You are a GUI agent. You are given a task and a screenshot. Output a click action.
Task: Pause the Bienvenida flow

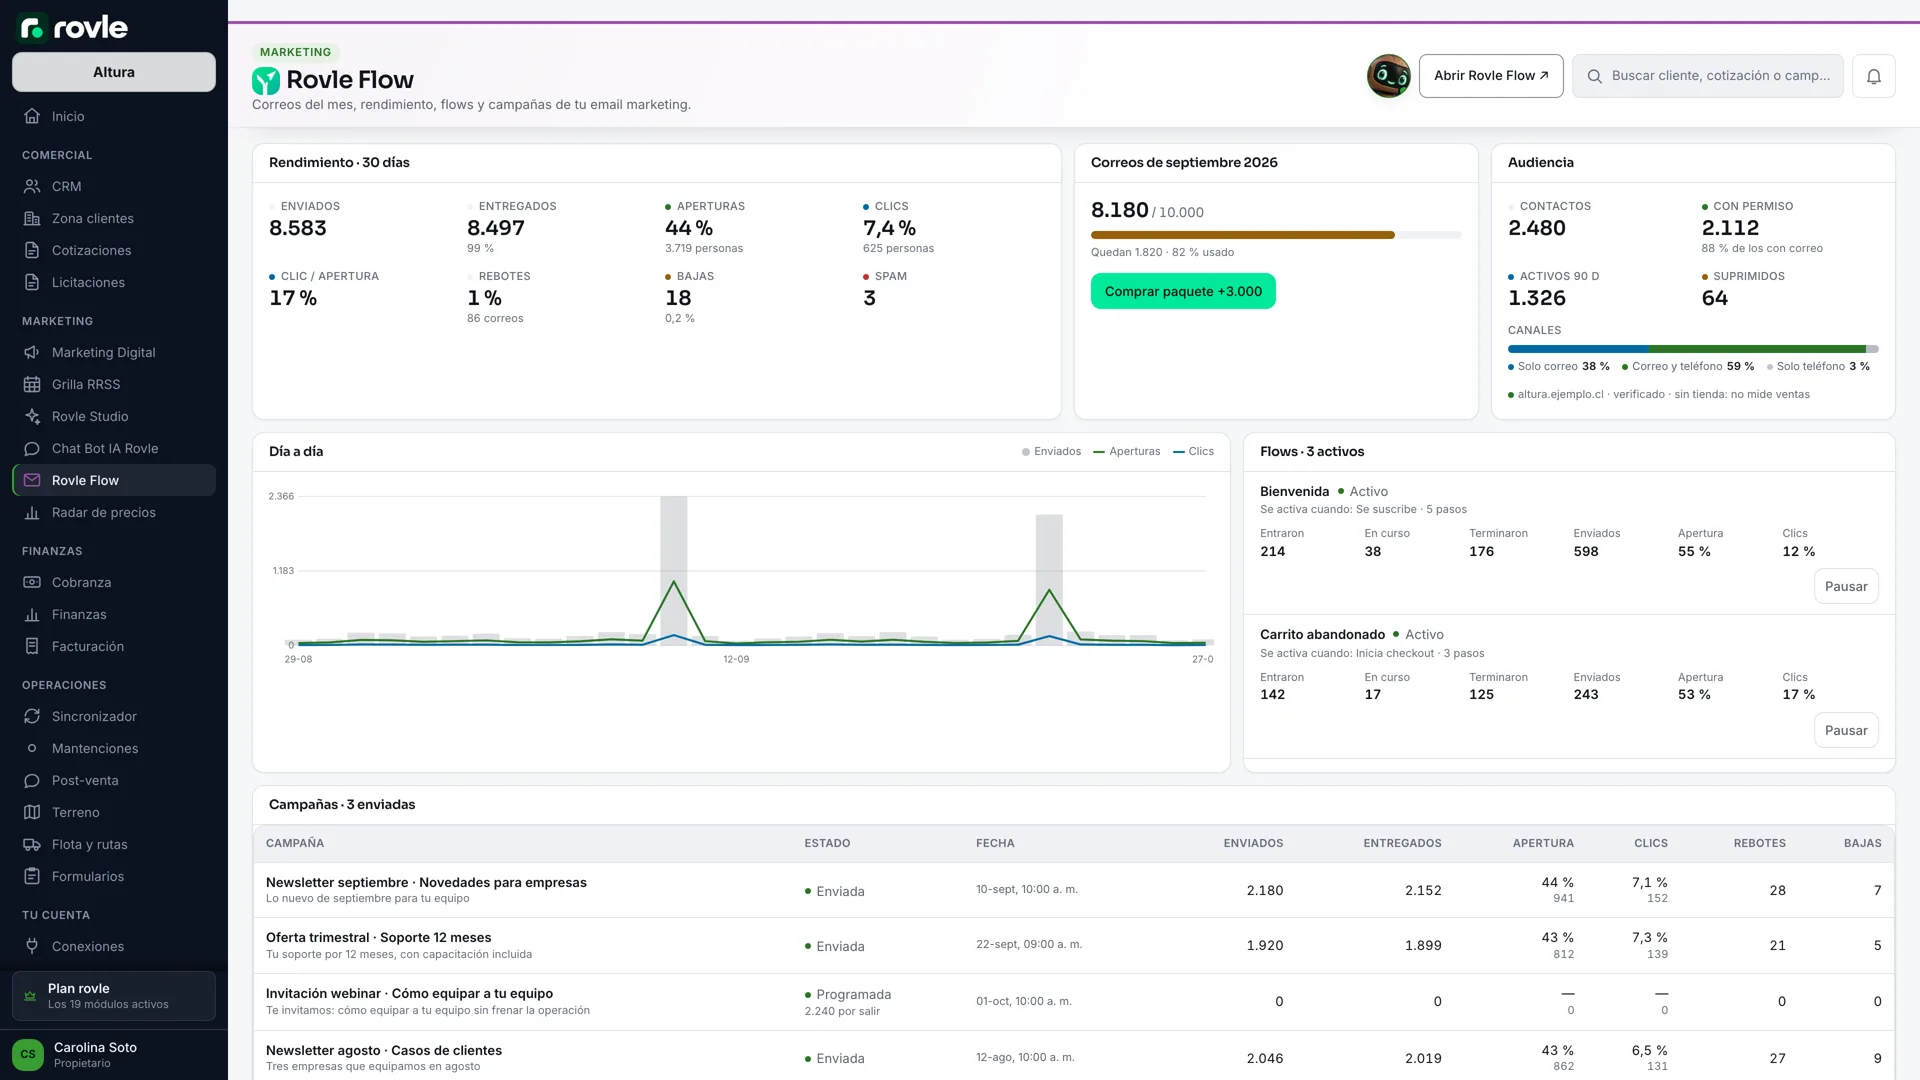tap(1846, 587)
